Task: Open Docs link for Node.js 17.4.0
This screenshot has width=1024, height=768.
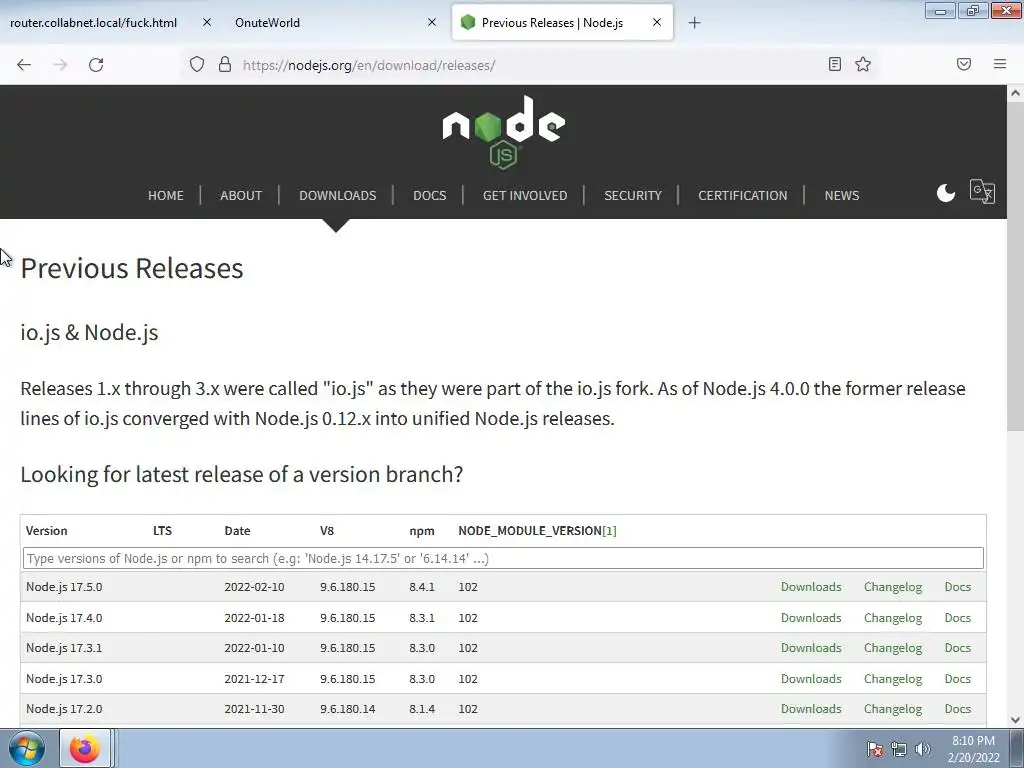Action: pos(957,618)
